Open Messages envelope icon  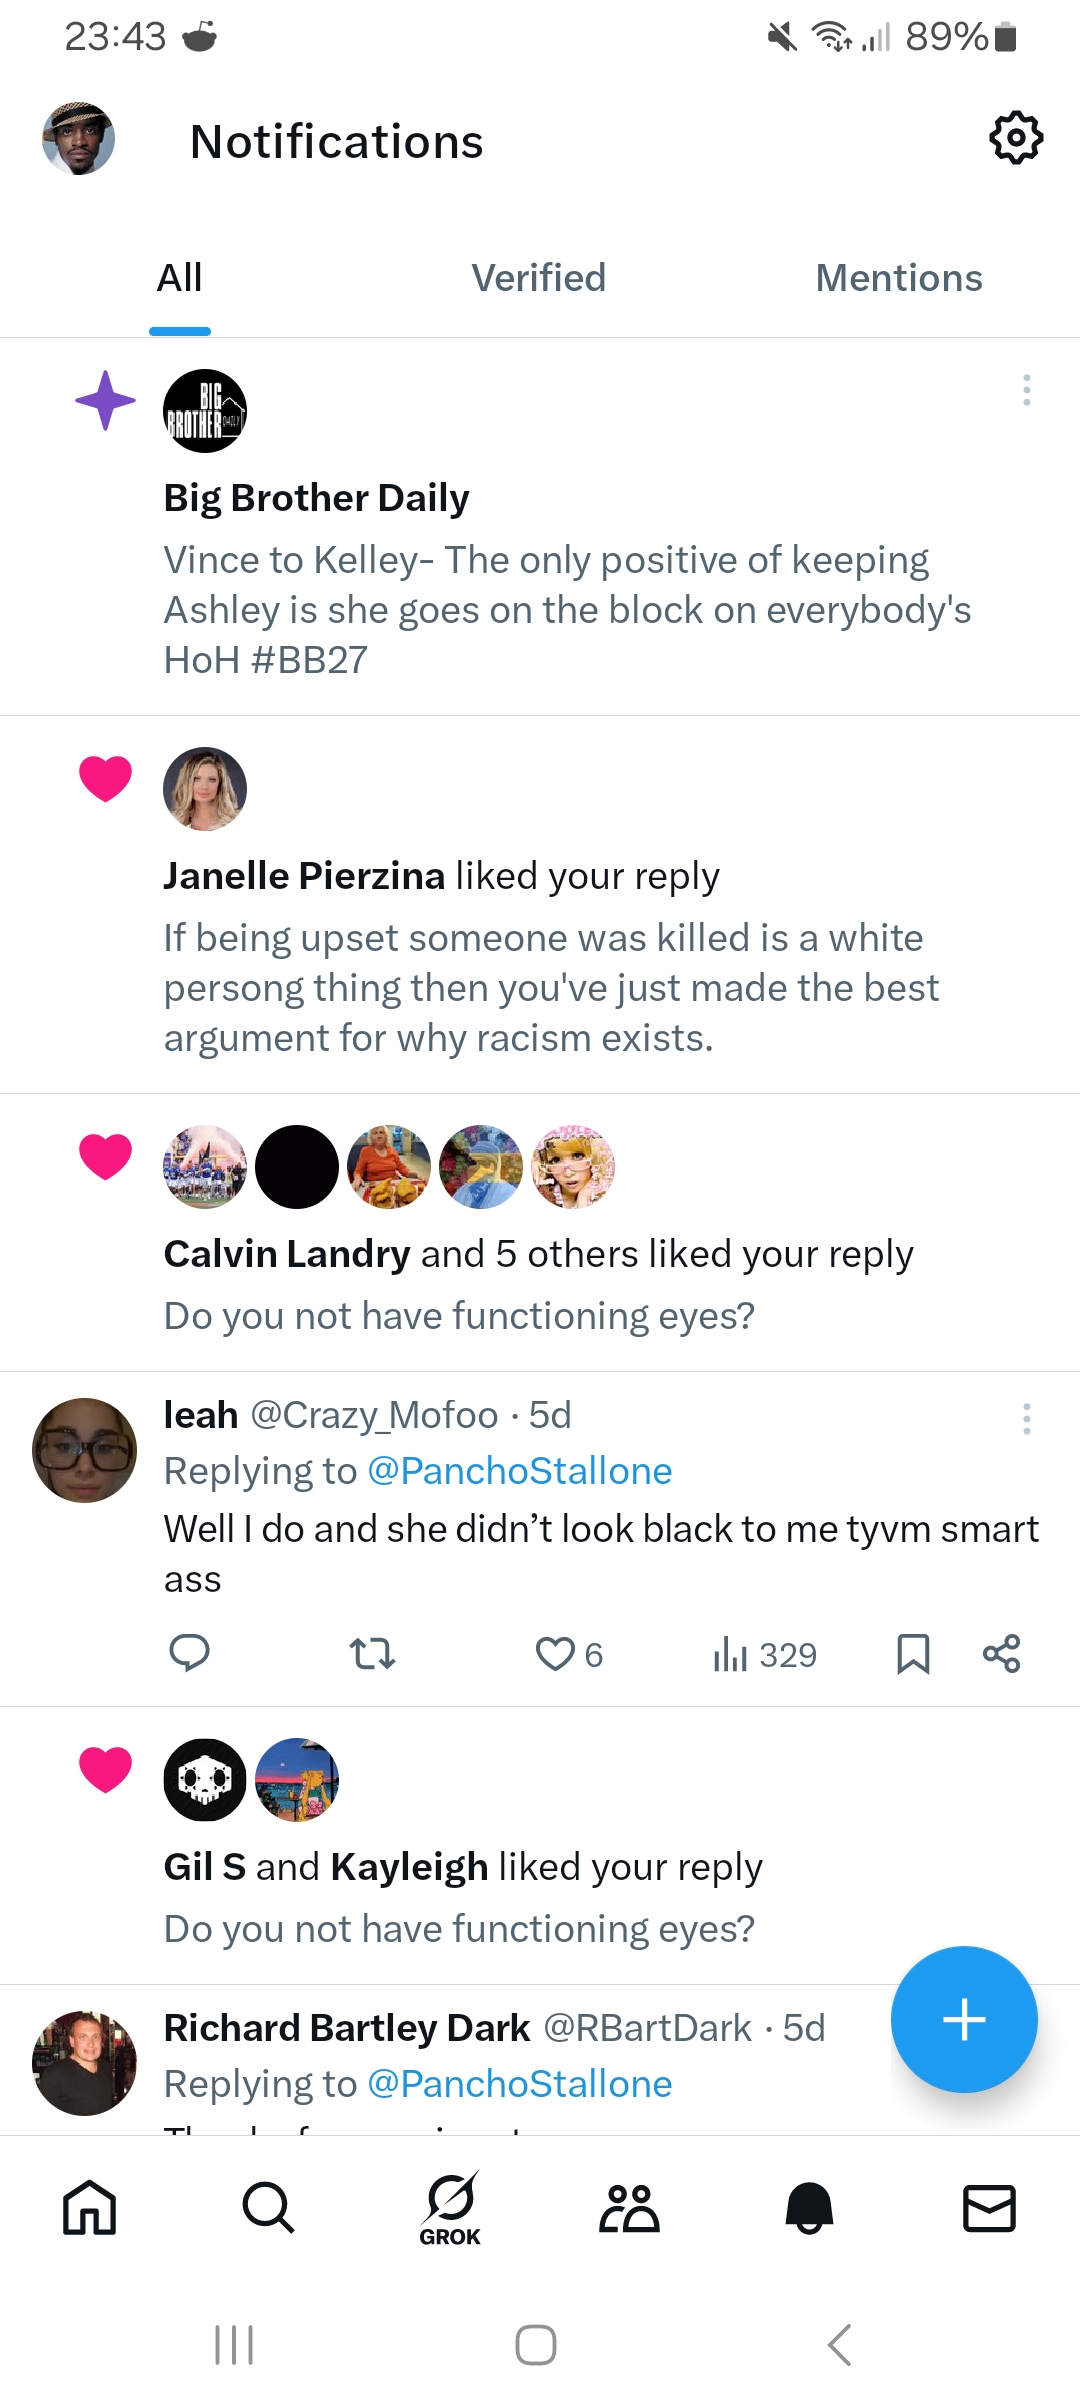(989, 2208)
